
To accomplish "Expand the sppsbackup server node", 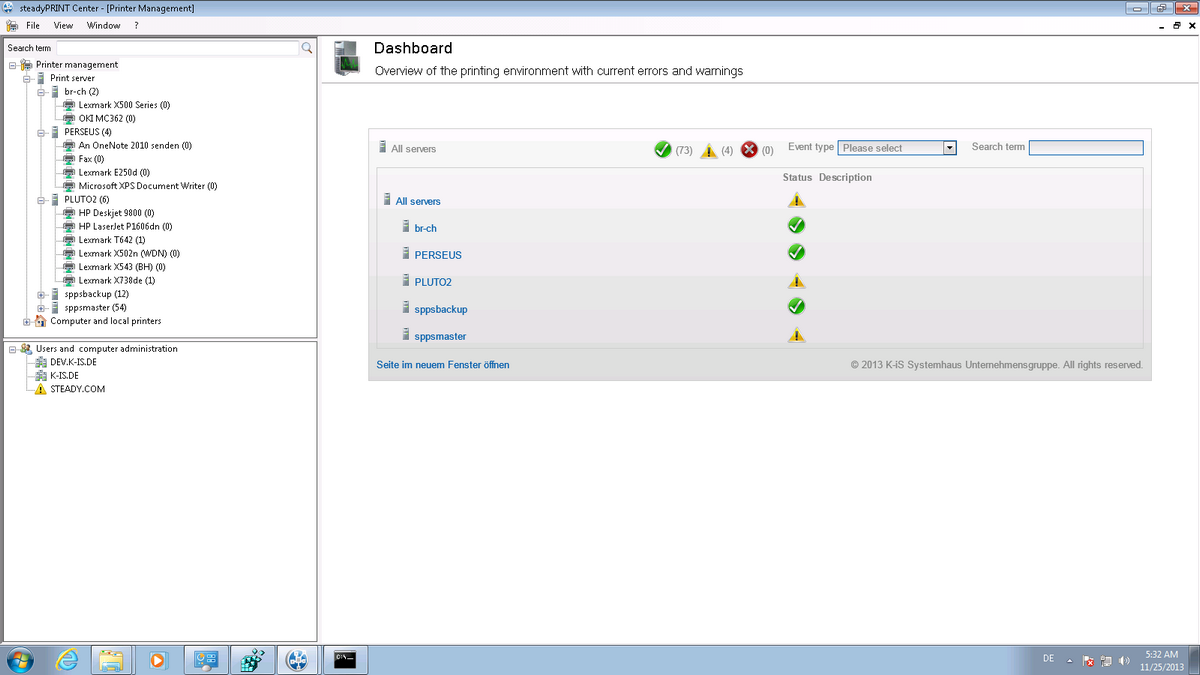I will click(x=40, y=294).
